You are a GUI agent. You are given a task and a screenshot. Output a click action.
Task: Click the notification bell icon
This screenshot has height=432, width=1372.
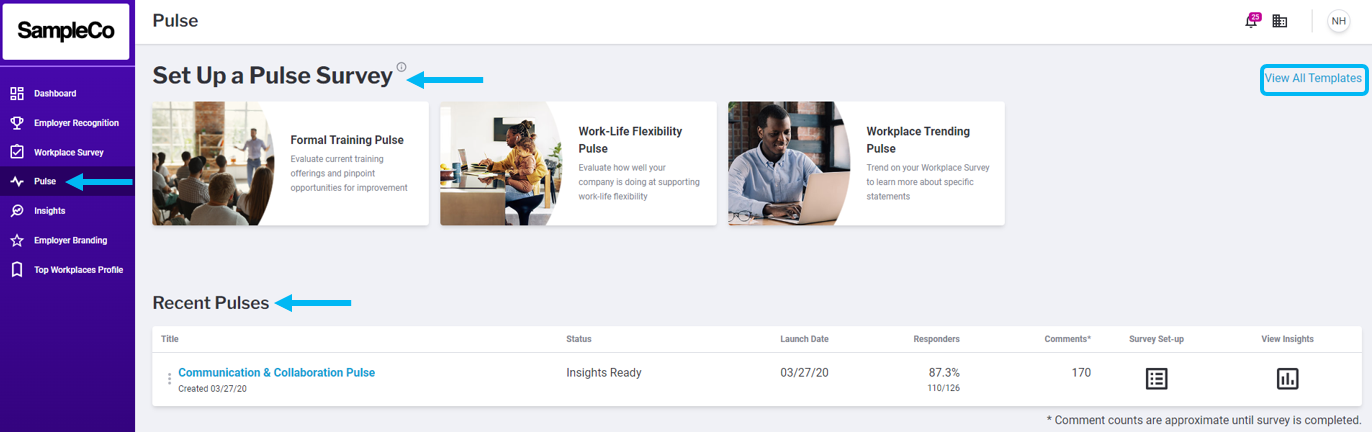(1251, 22)
